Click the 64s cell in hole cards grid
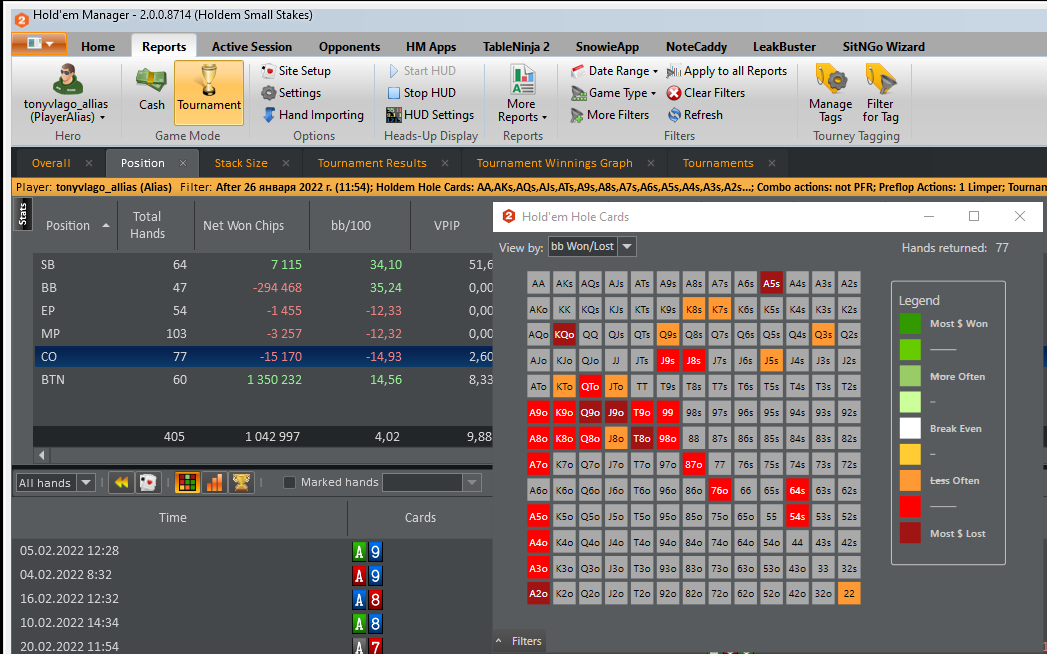This screenshot has width=1047, height=654. (x=797, y=490)
